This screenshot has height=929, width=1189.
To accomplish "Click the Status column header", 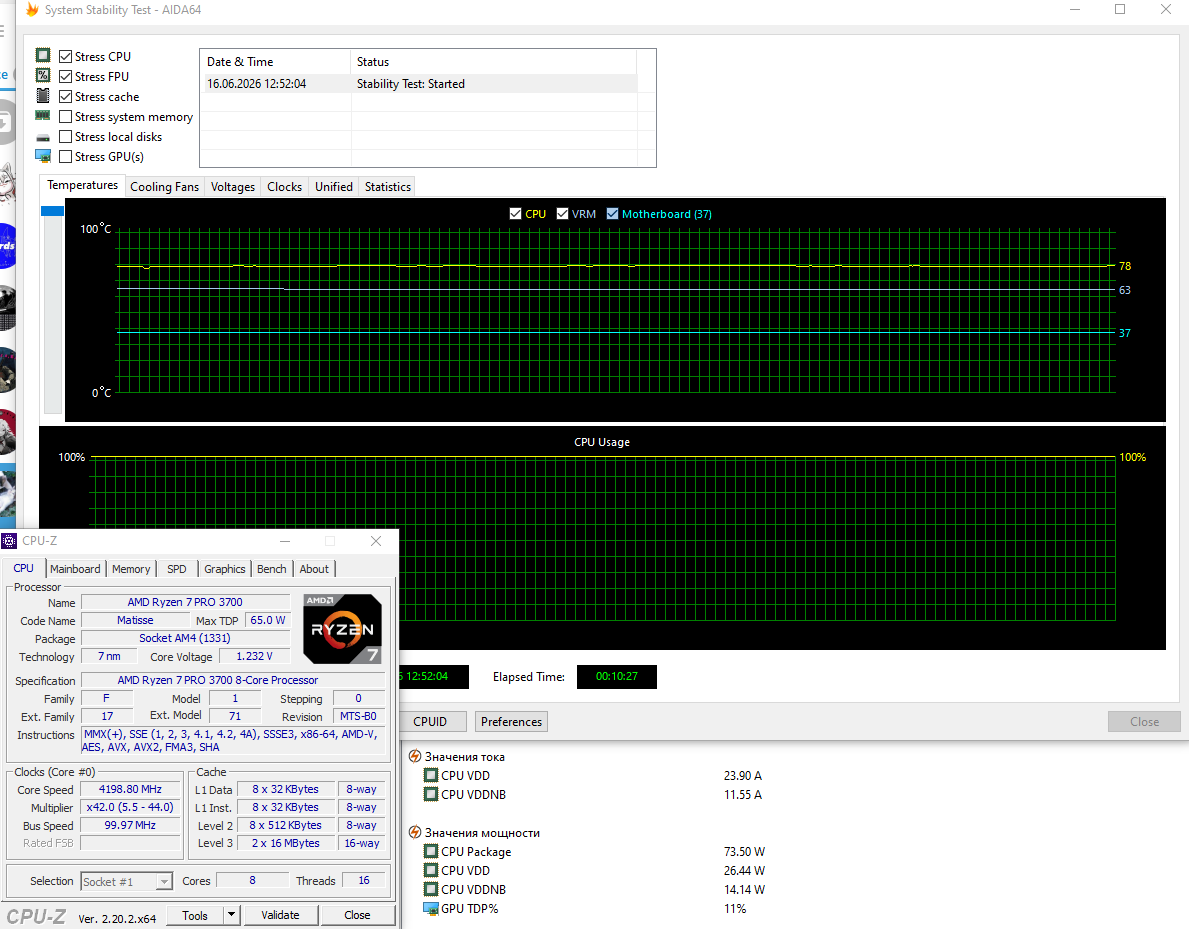I will pos(494,61).
